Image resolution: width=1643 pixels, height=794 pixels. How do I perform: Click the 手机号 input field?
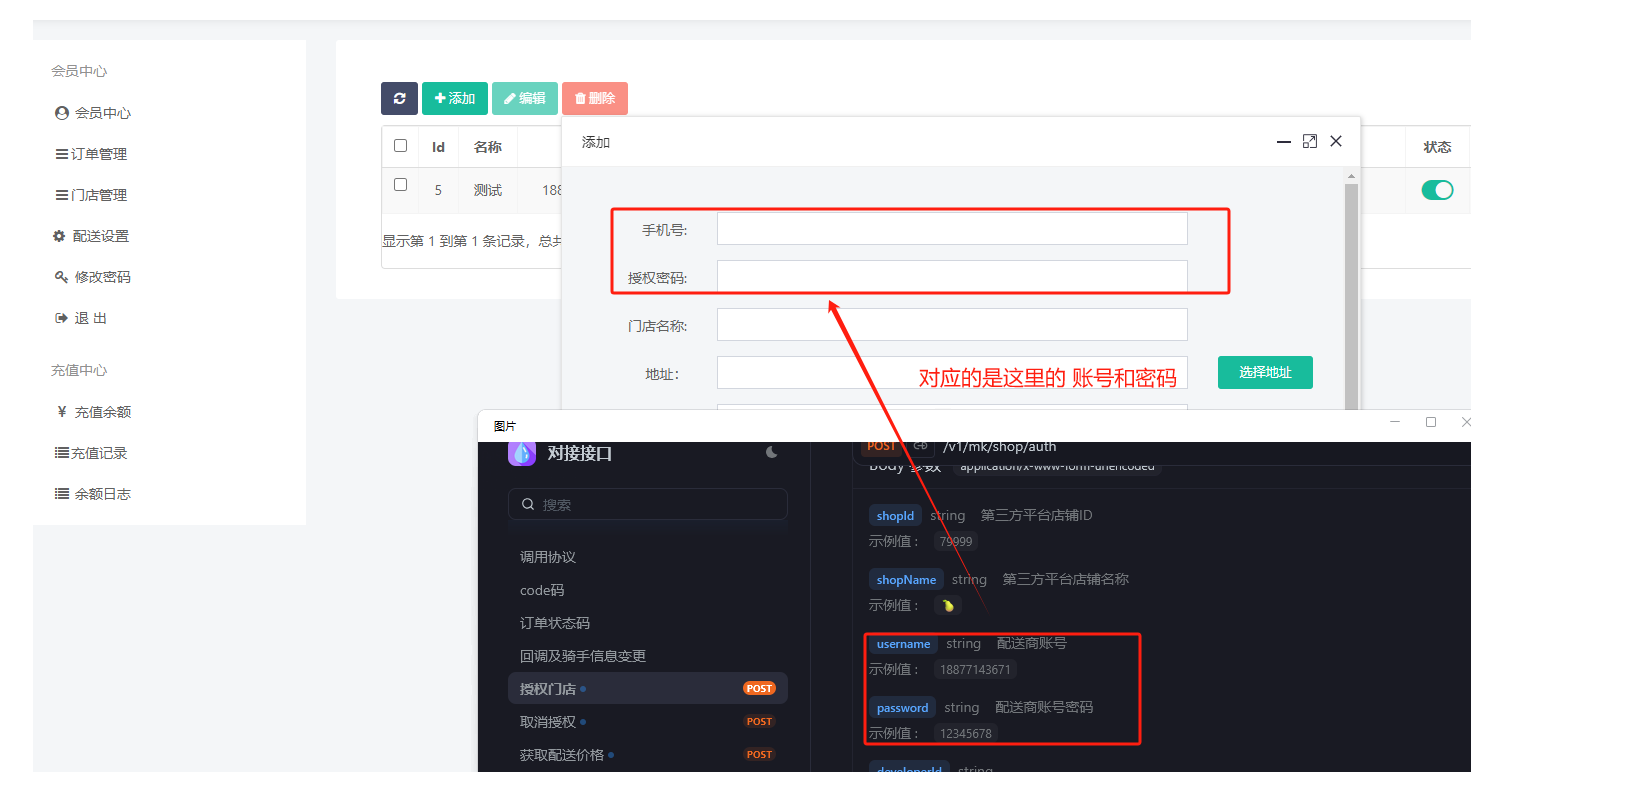(952, 229)
